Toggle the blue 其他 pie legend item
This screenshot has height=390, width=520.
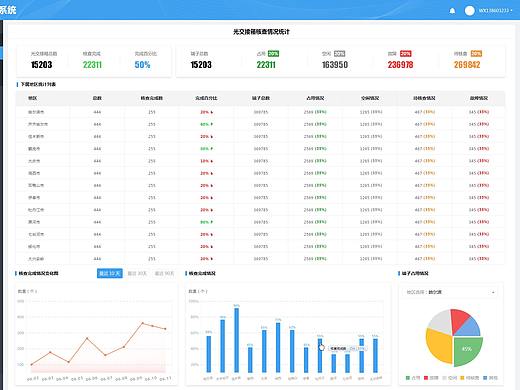490,378
